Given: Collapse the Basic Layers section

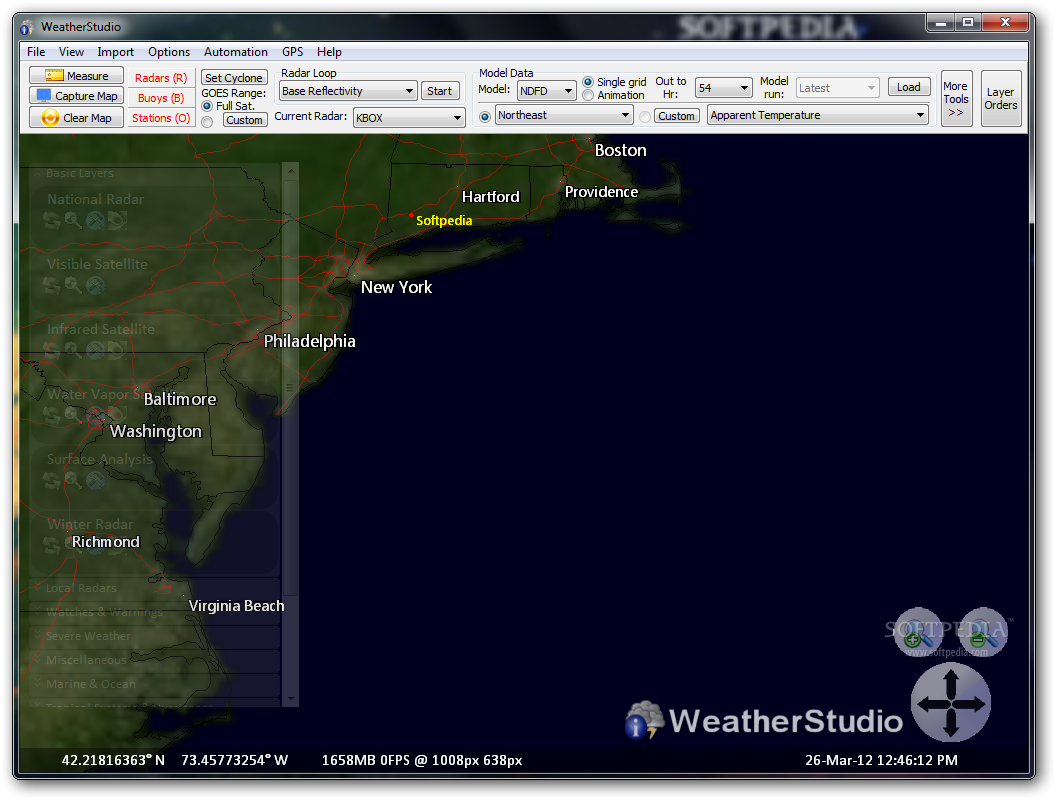Looking at the screenshot, I should click(38, 173).
